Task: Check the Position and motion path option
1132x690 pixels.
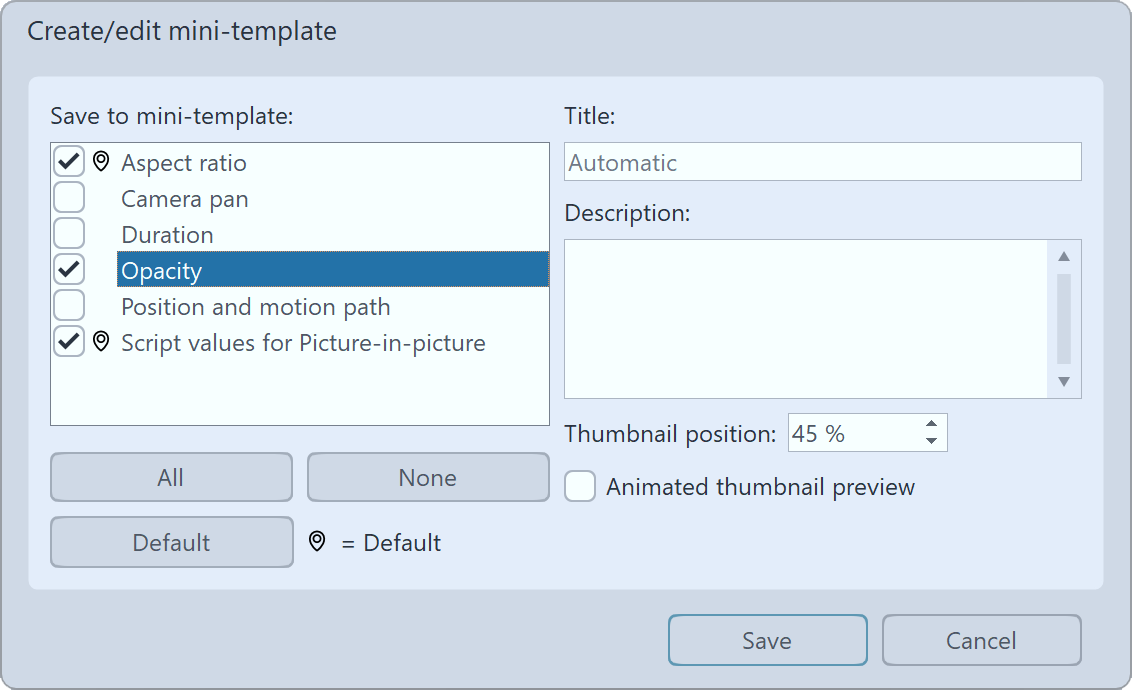Action: coord(67,305)
